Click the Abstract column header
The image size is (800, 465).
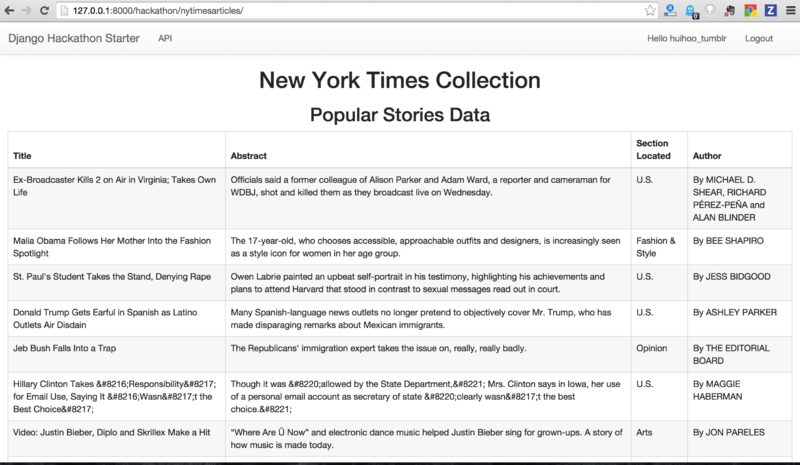pos(248,157)
